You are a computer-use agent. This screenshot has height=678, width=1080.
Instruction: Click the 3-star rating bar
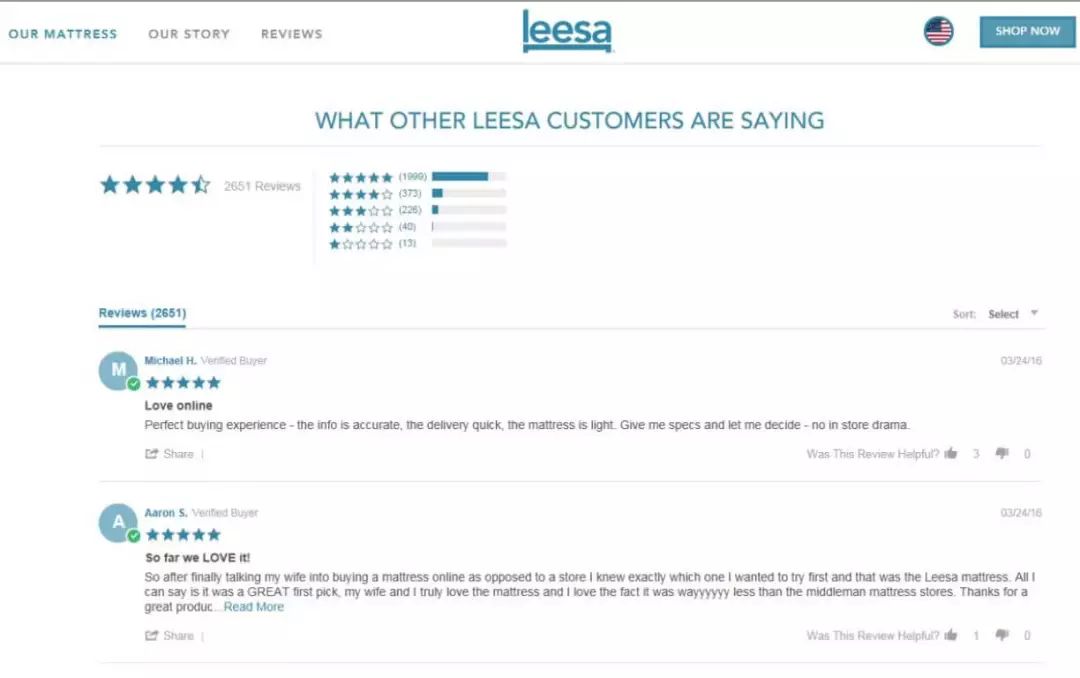click(468, 210)
